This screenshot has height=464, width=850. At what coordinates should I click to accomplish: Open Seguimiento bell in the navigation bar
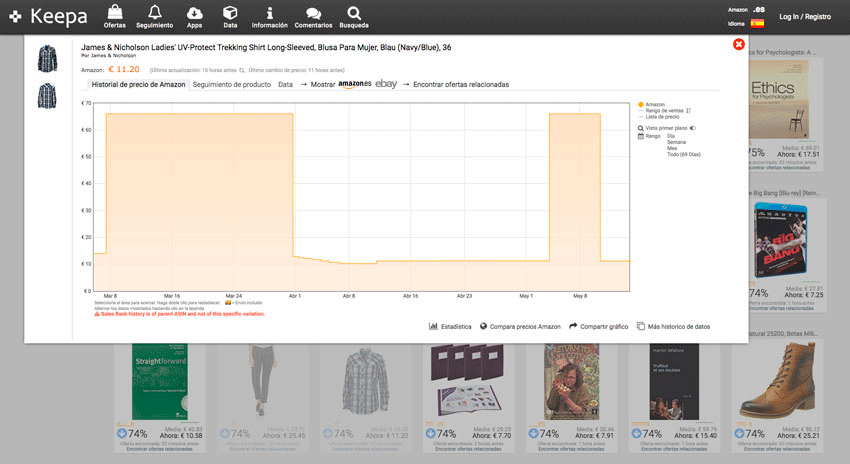[x=154, y=17]
